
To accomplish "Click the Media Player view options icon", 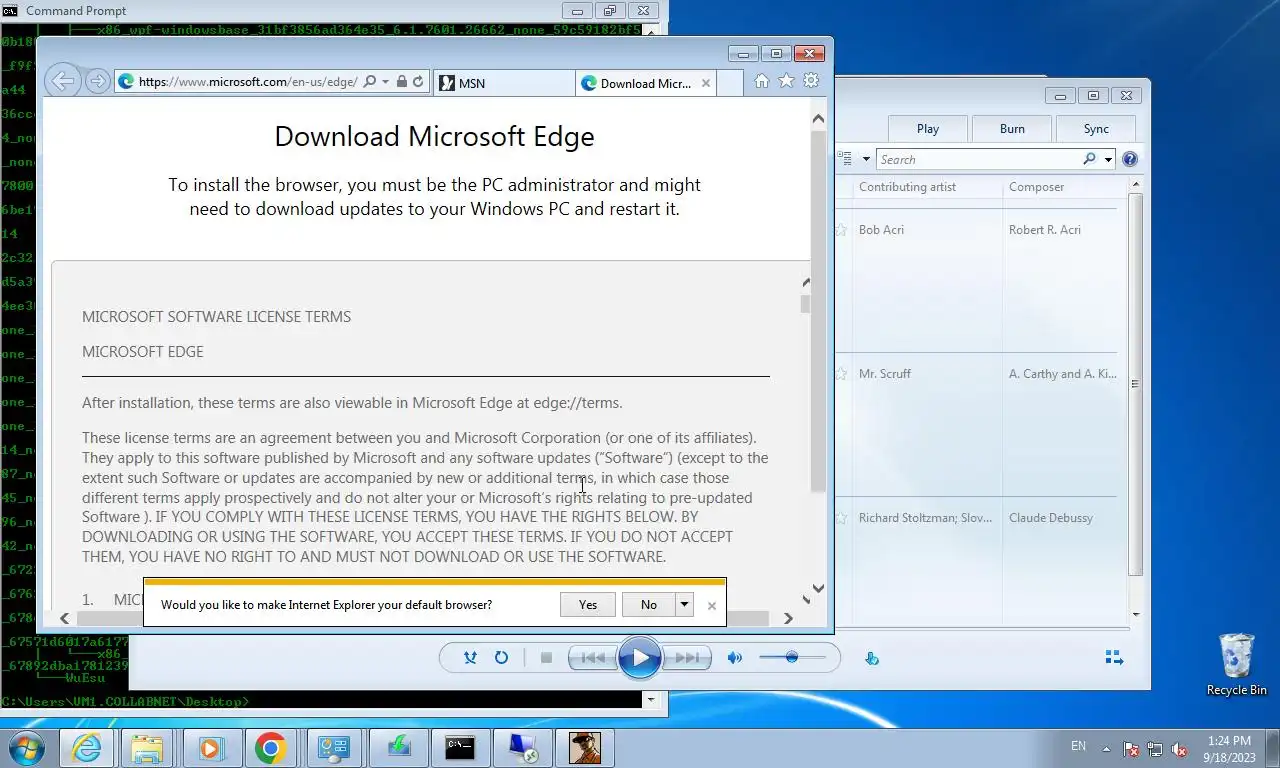I will (x=844, y=159).
